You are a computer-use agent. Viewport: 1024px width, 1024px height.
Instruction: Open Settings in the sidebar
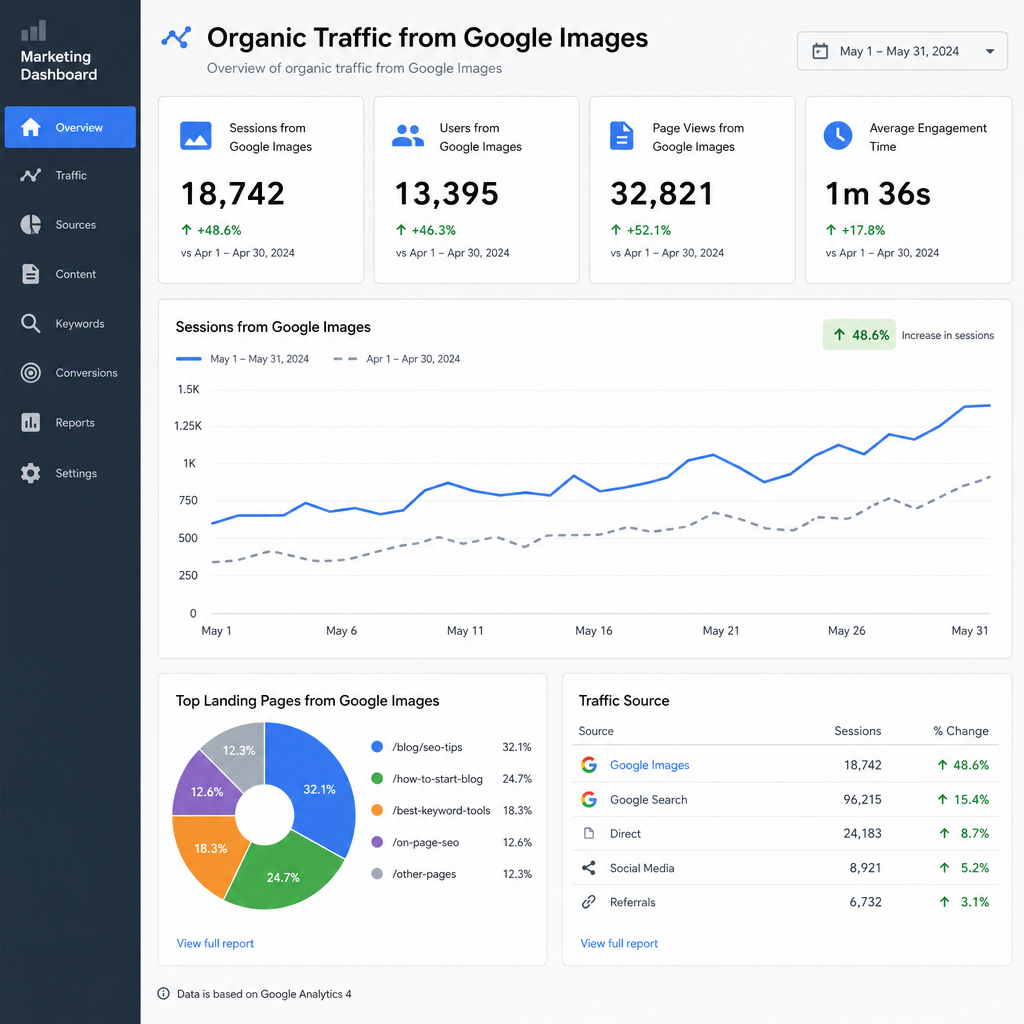(70, 473)
